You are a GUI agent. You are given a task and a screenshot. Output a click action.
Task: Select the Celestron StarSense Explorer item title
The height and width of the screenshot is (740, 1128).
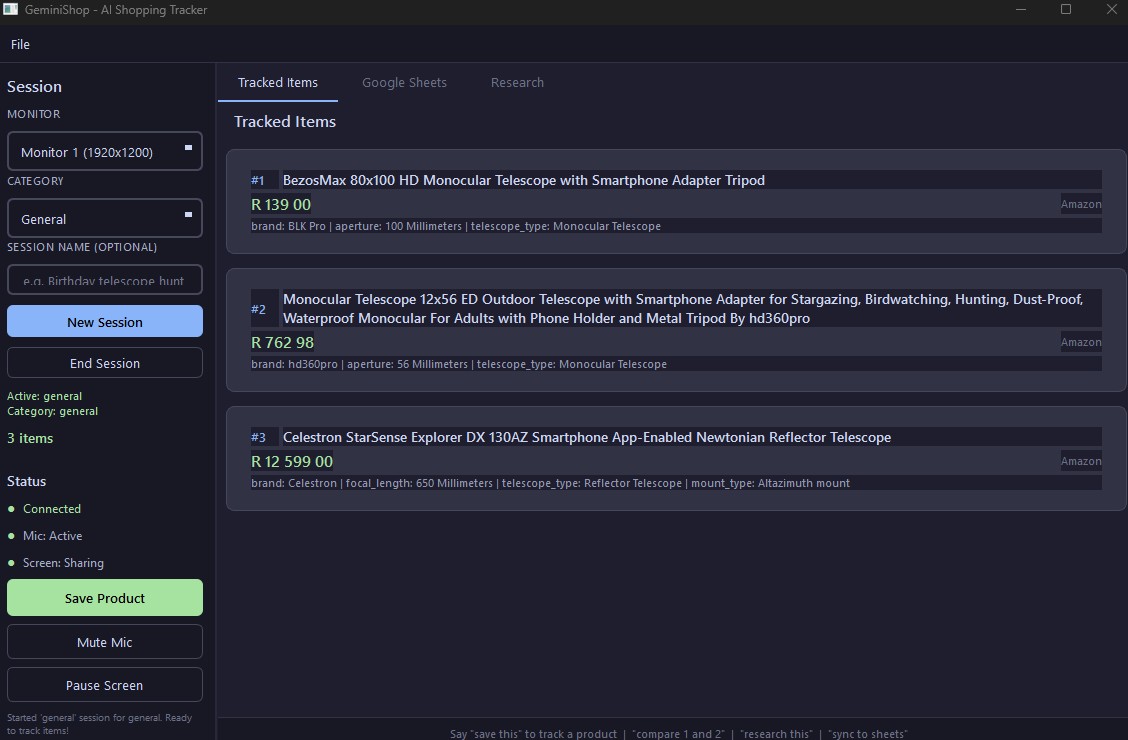click(587, 437)
